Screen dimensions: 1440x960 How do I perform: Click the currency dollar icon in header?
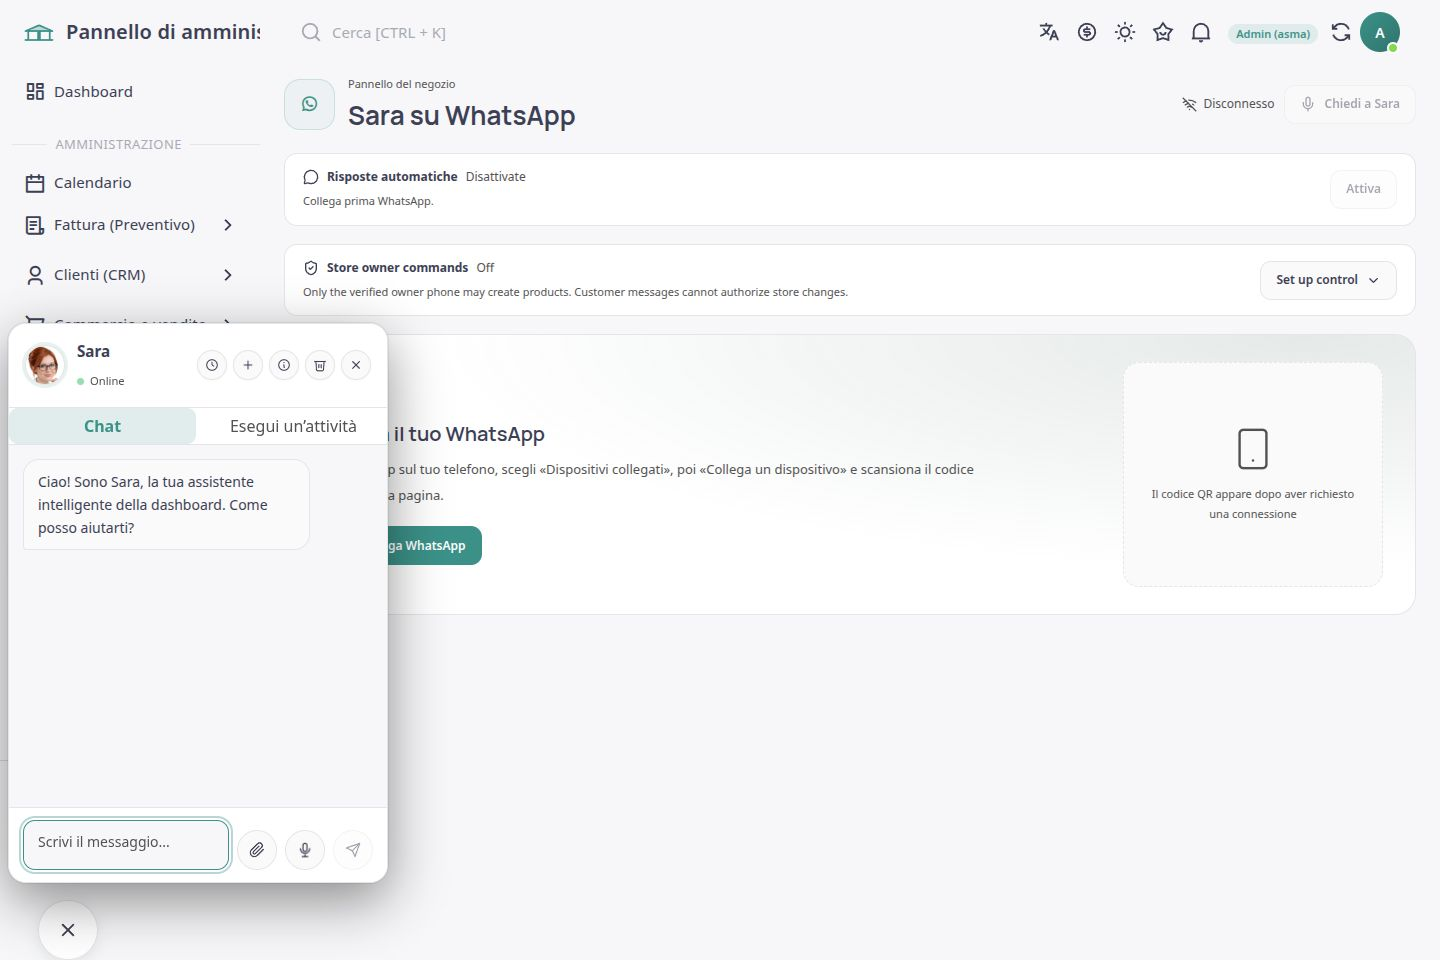(x=1087, y=32)
